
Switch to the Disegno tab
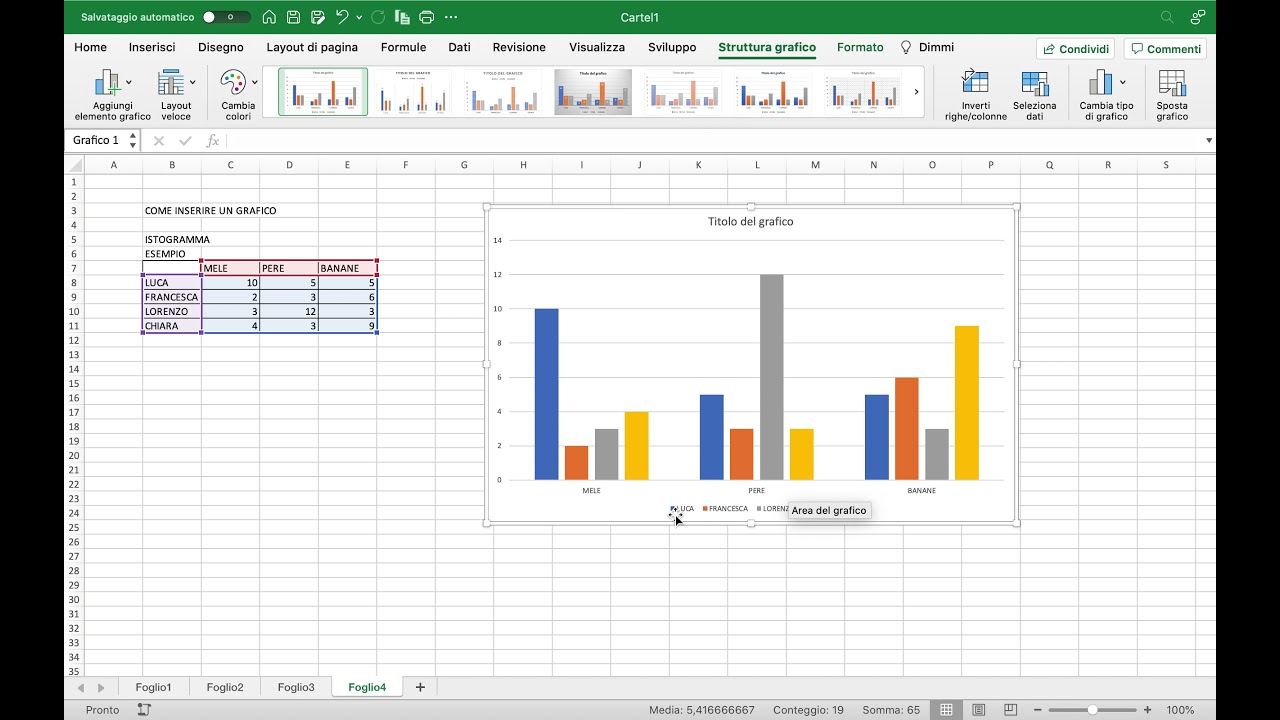click(x=221, y=47)
